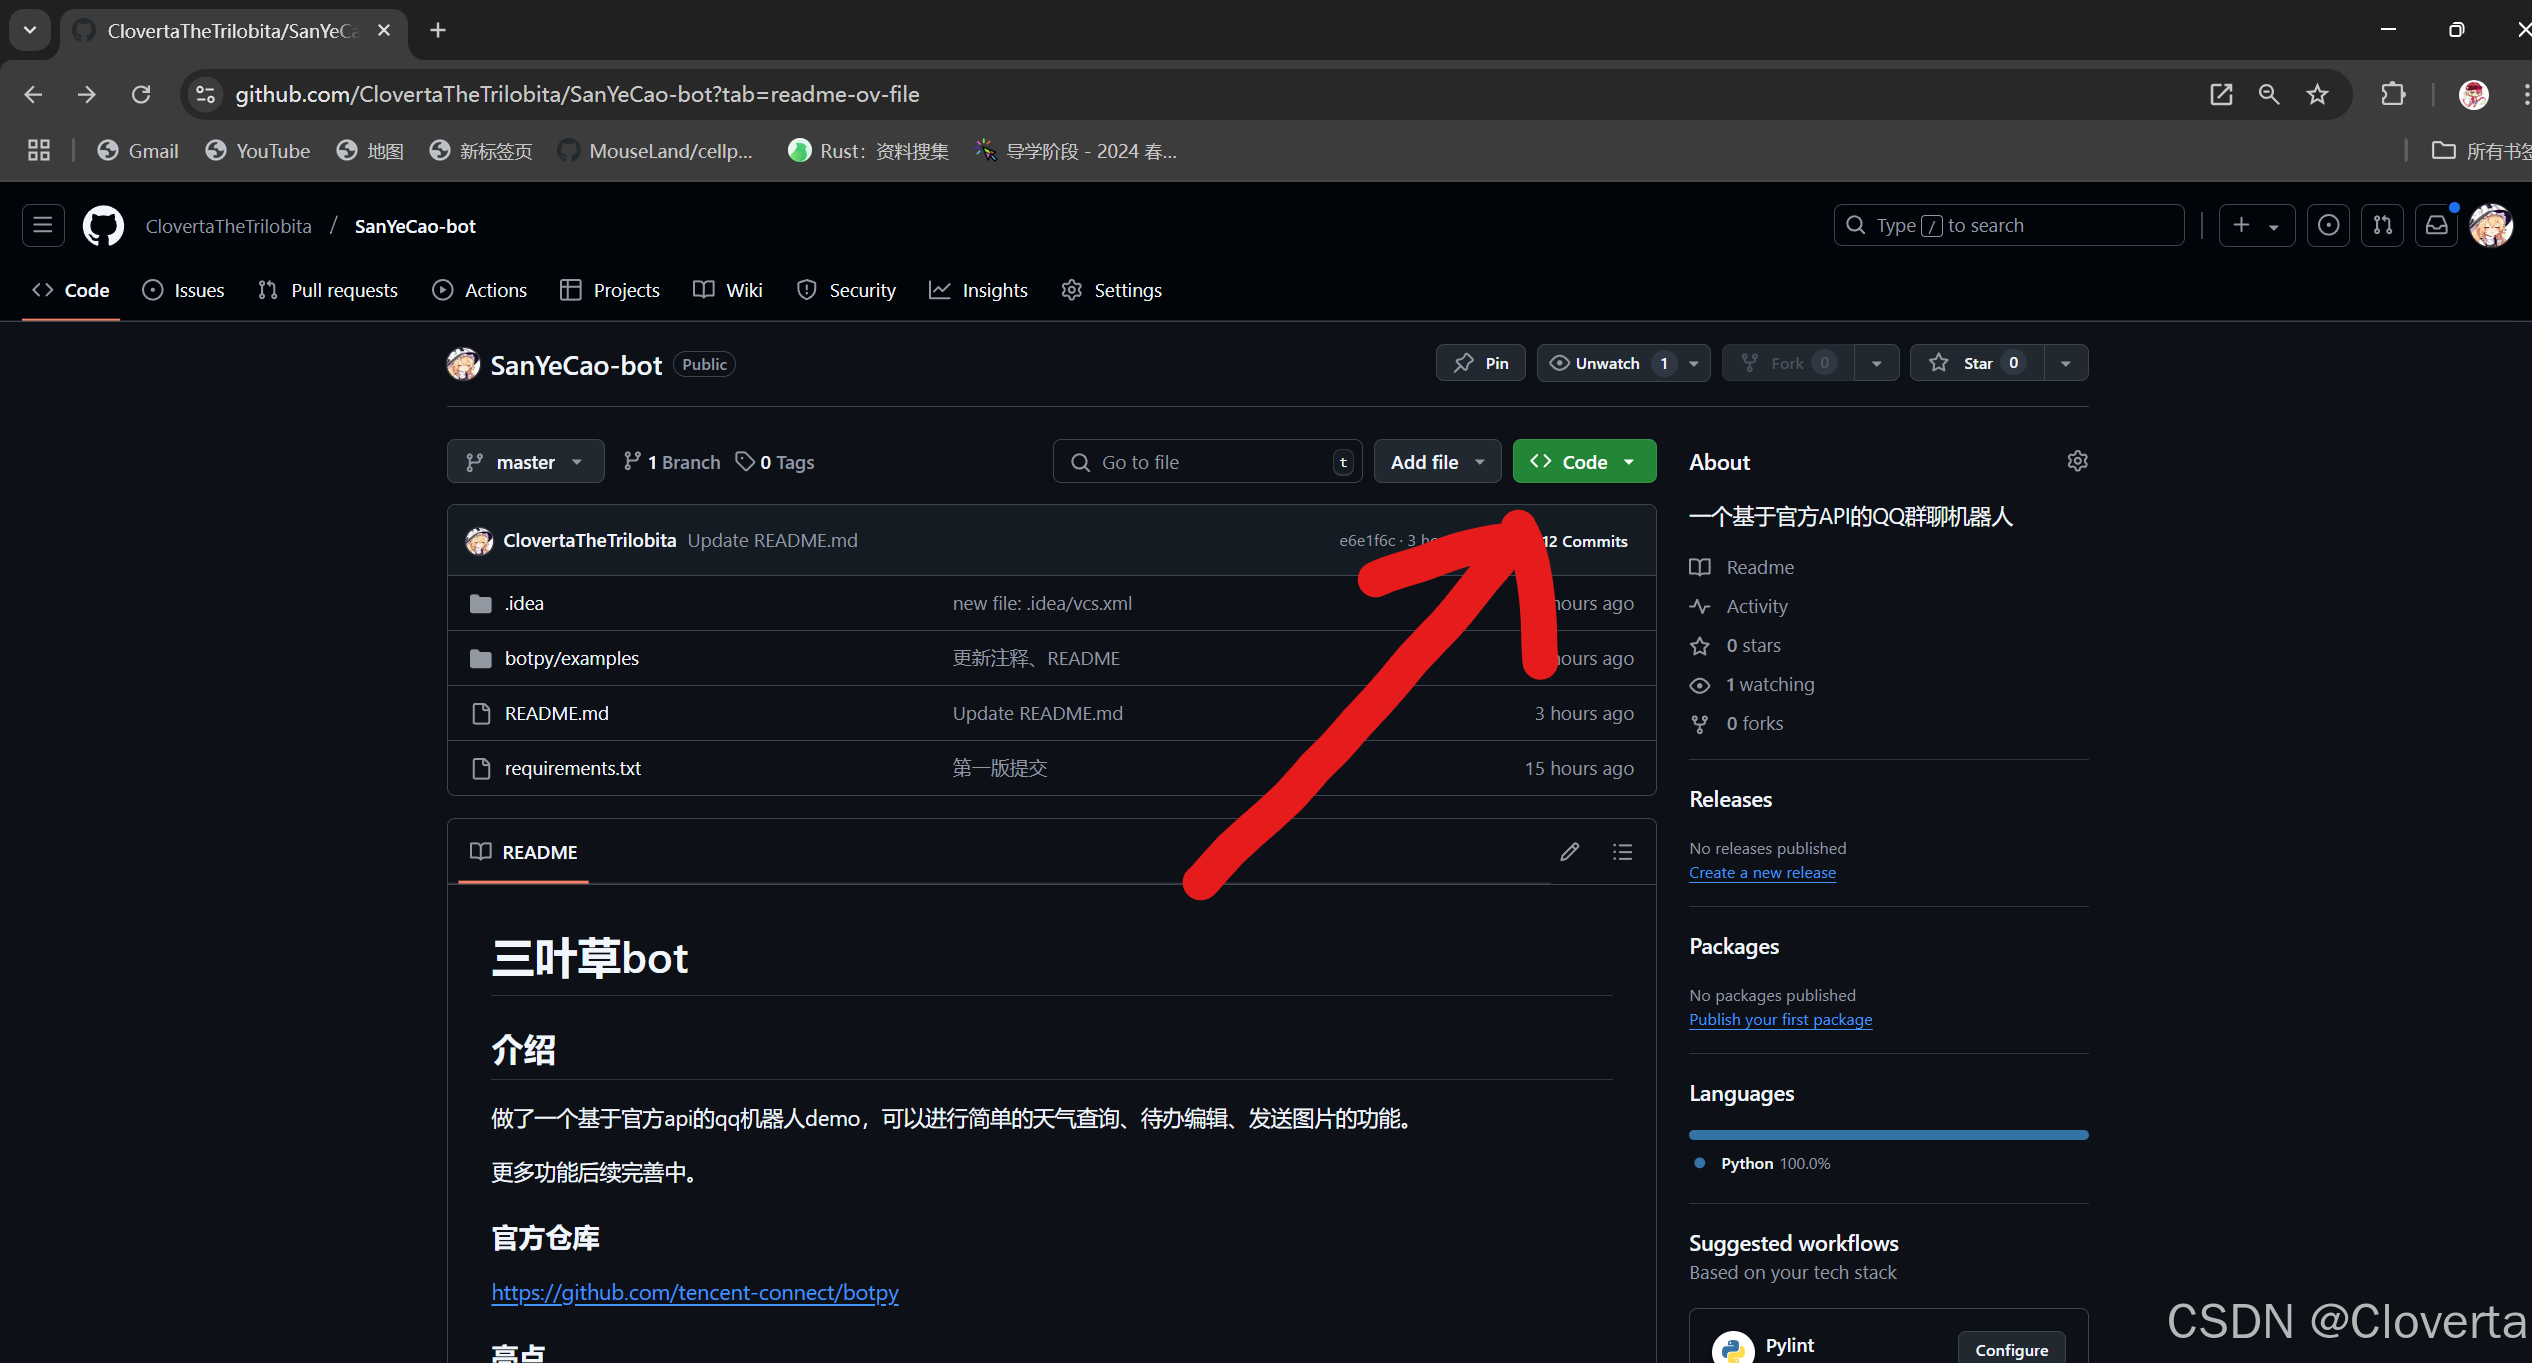This screenshot has height=1363, width=2532.
Task: Expand the master branch dropdown
Action: coord(525,462)
